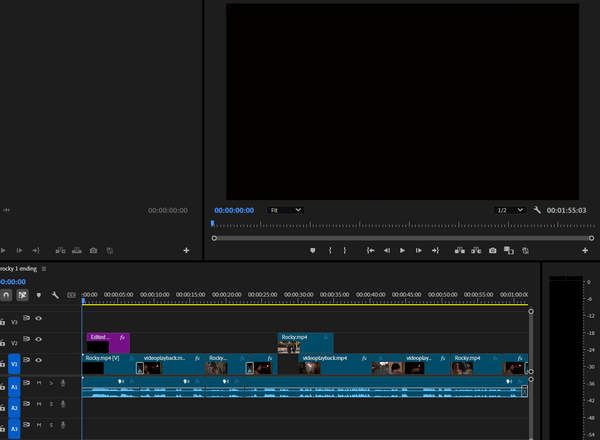Viewport: 600px width, 440px height.
Task: Open the 1/2 playback resolution dropdown
Action: pos(510,210)
